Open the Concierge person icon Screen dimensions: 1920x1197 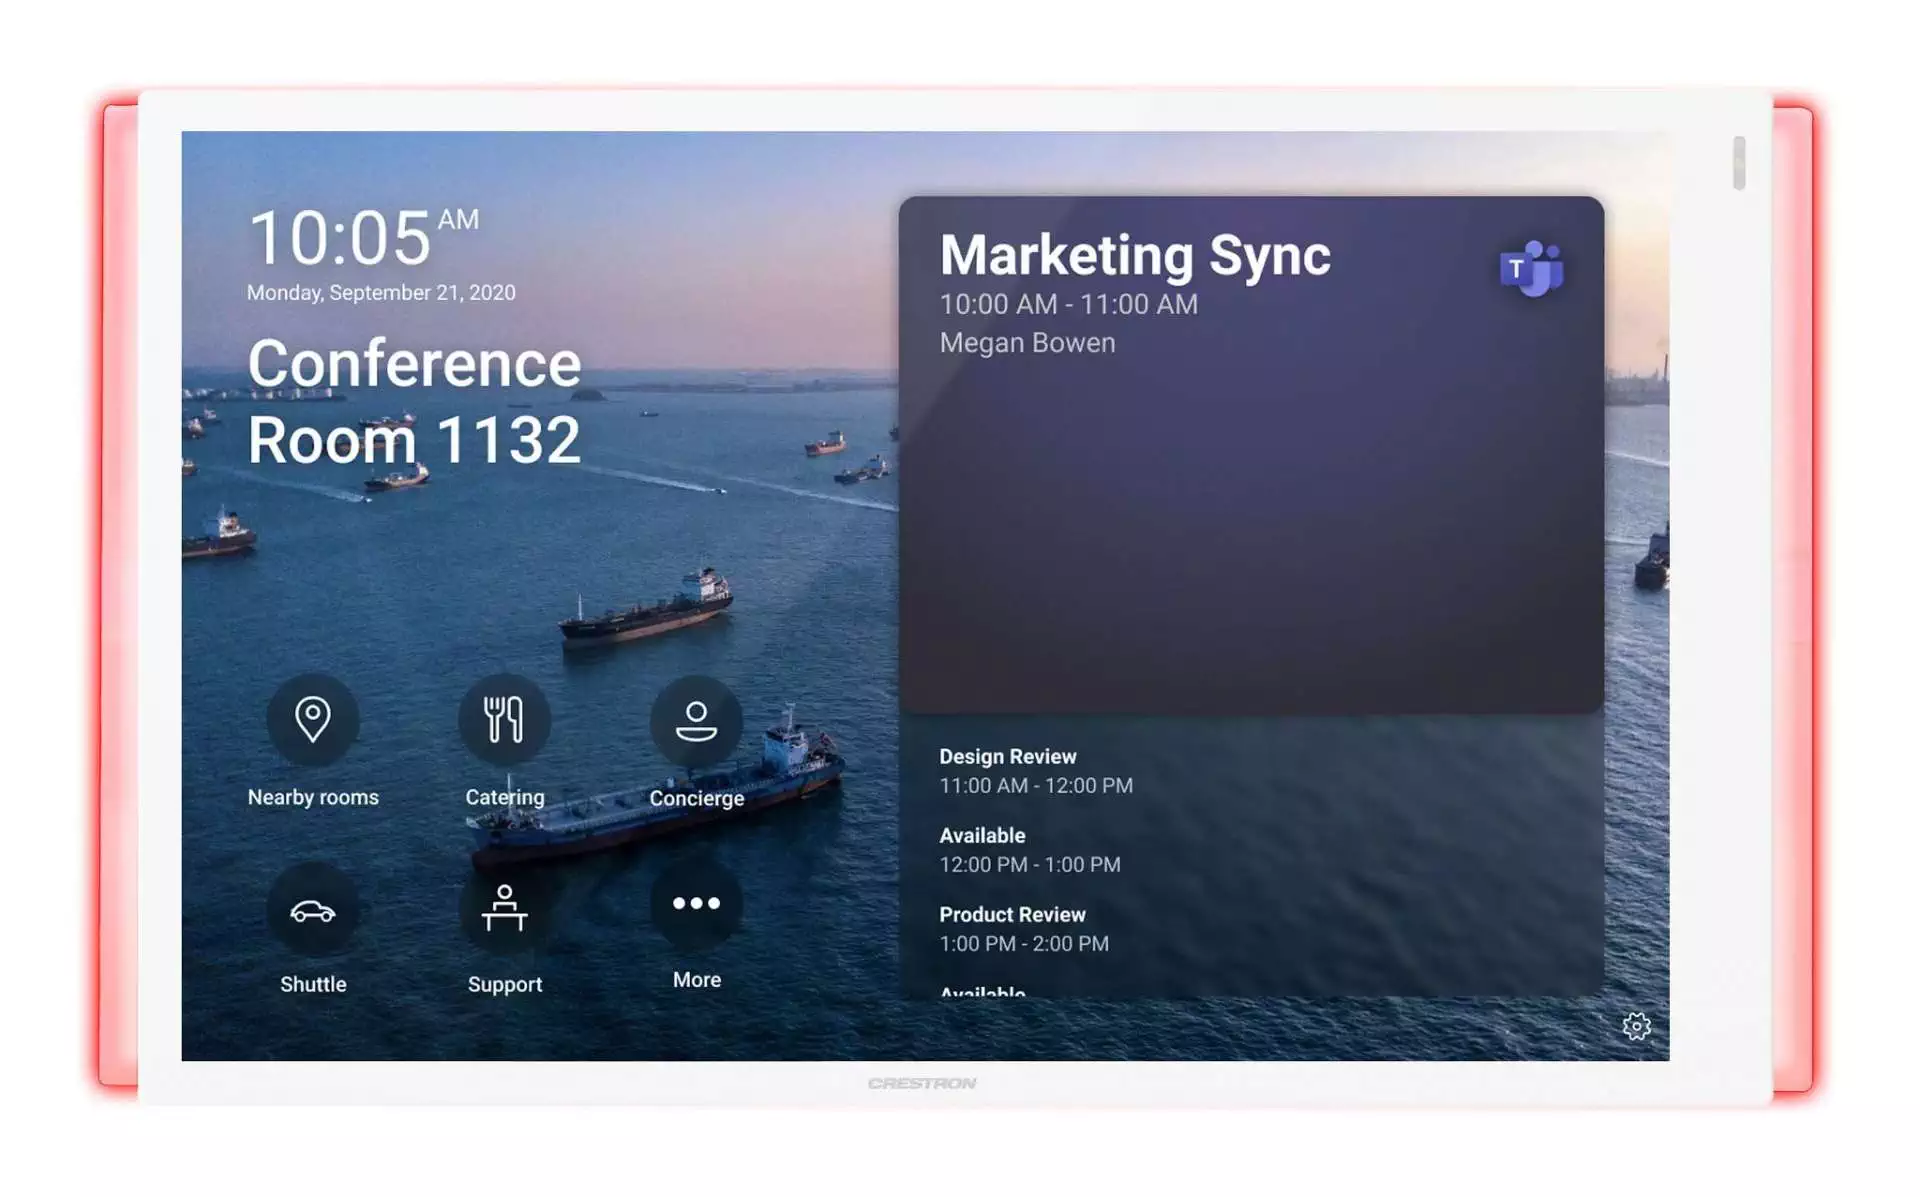(x=696, y=720)
